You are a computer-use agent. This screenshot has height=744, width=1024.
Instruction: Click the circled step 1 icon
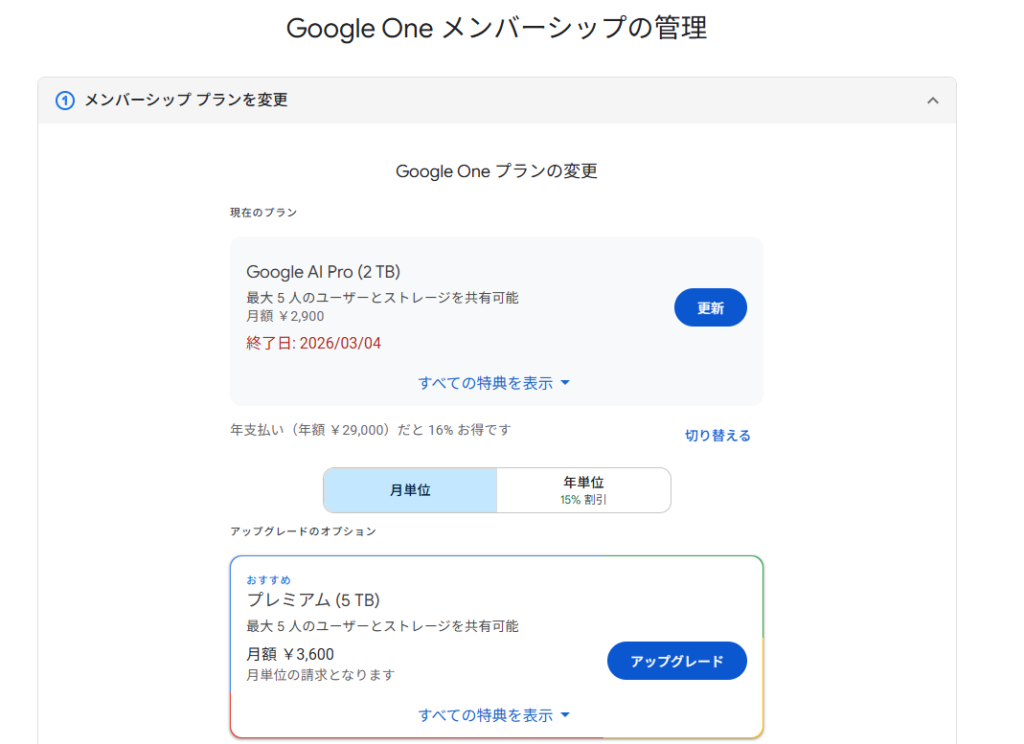click(65, 100)
